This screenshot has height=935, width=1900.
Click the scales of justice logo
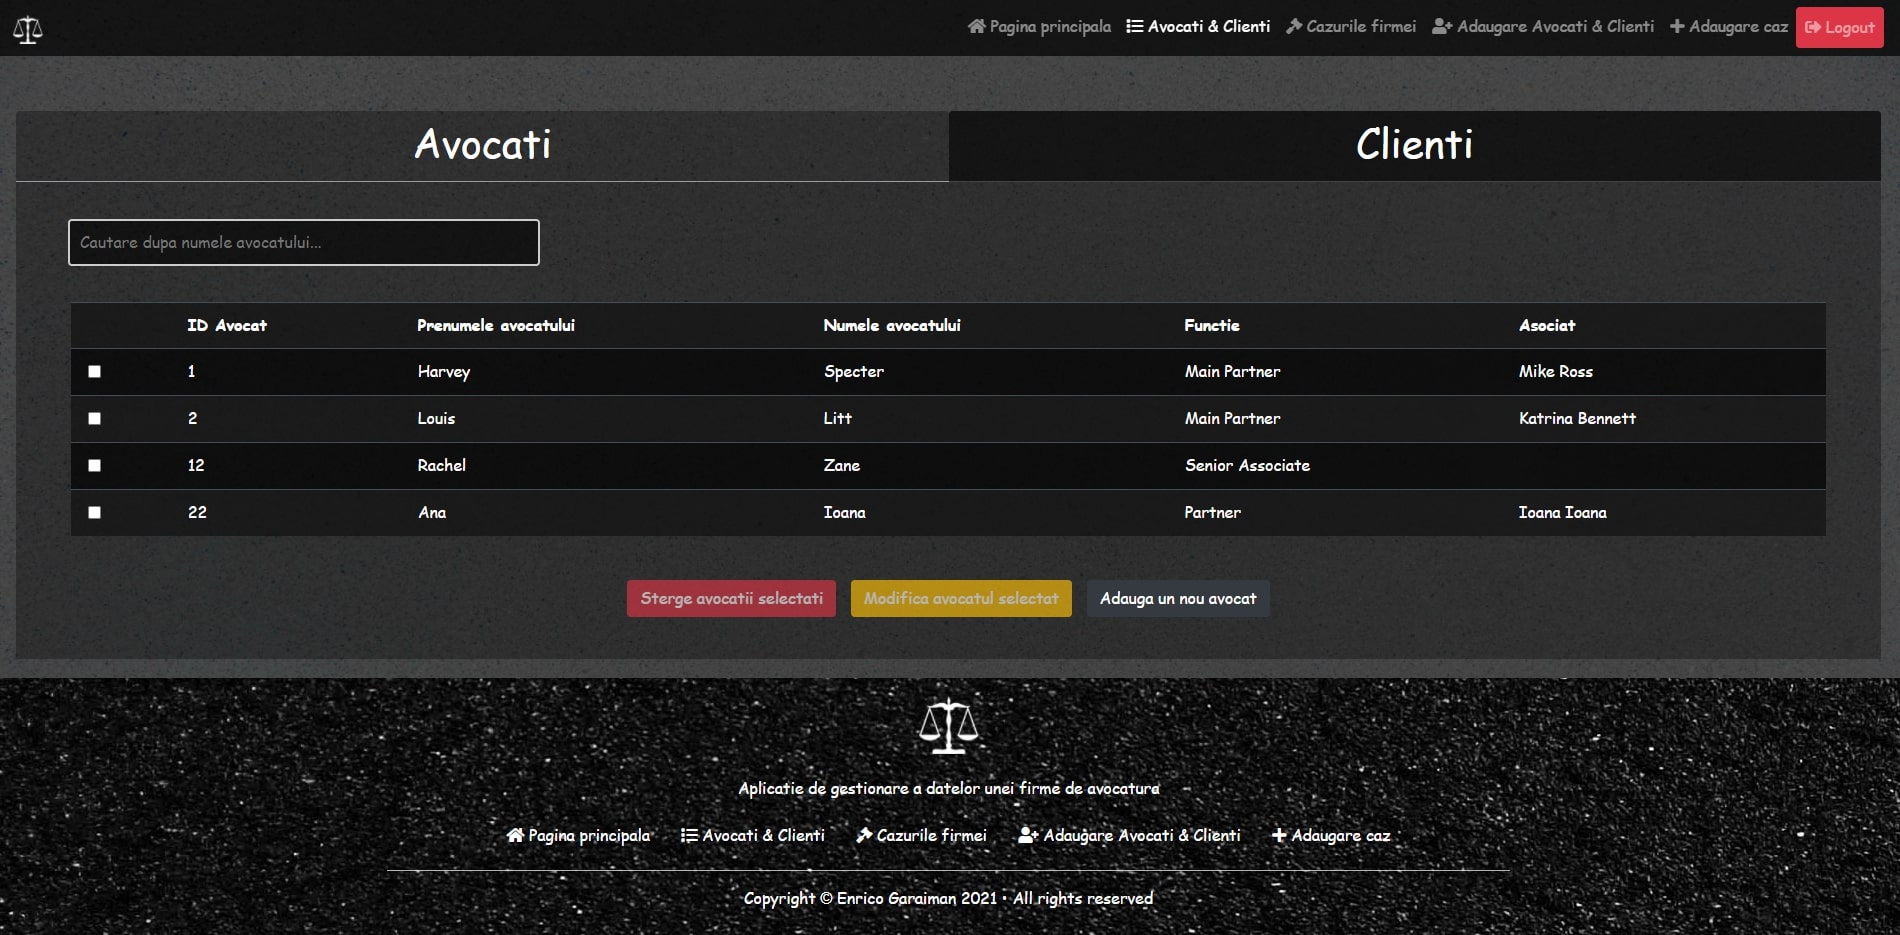26,28
